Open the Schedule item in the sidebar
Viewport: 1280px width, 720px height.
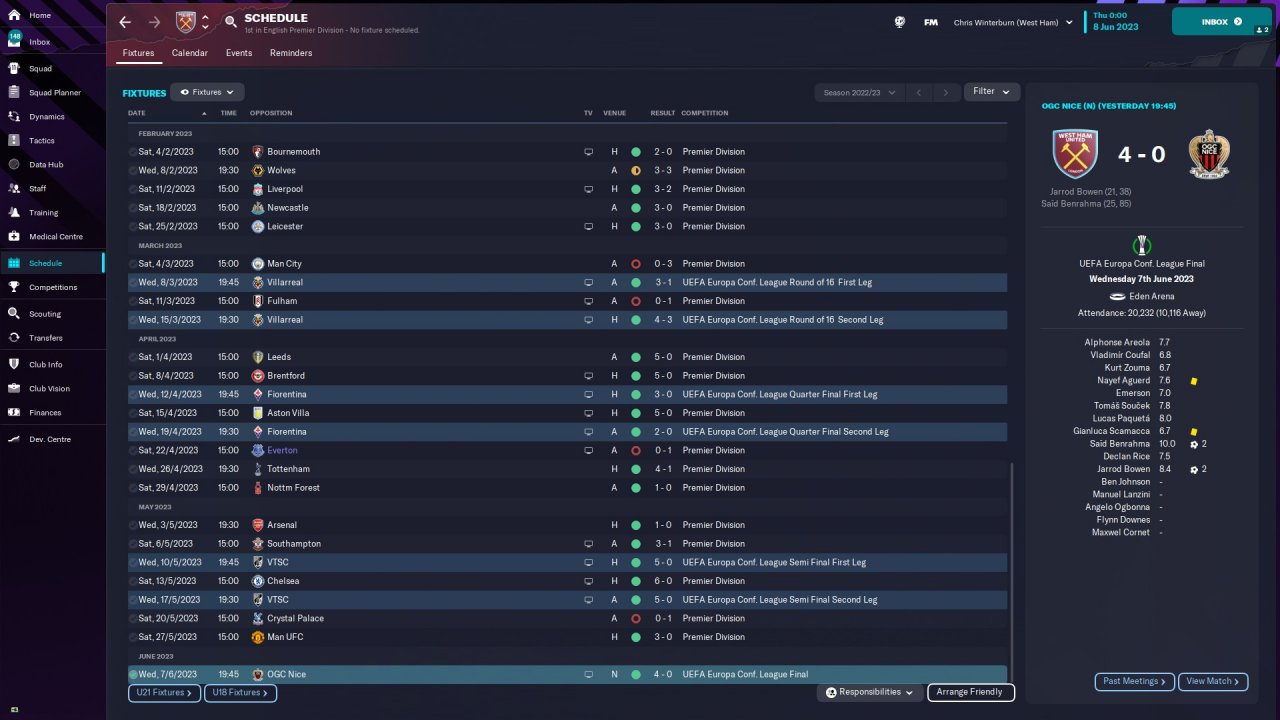tap(52, 263)
